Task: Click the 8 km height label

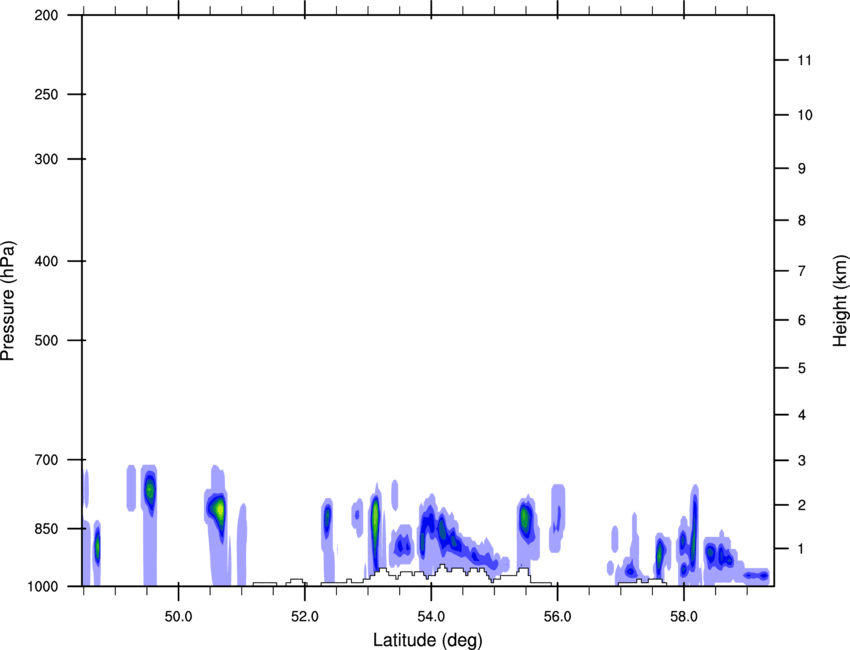Action: (802, 220)
